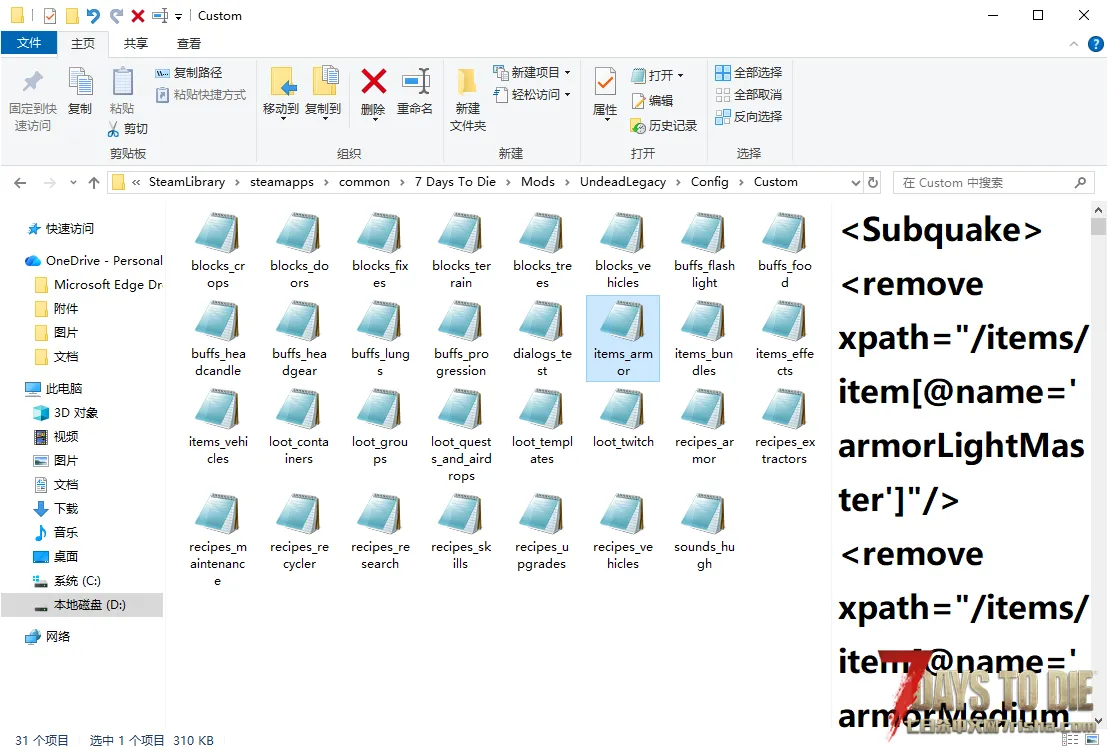Click the New Folder icon
This screenshot has width=1108, height=753.
467,82
